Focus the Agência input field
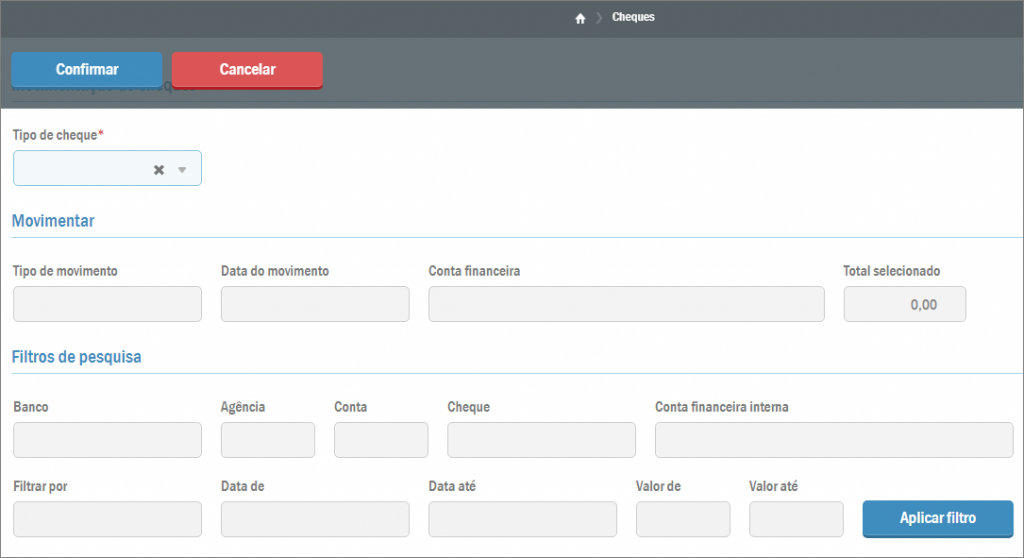1024x558 pixels. [267, 440]
